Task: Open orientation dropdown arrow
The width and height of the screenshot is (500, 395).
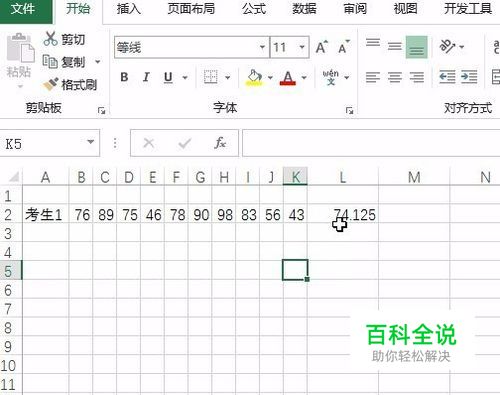Action: 462,47
